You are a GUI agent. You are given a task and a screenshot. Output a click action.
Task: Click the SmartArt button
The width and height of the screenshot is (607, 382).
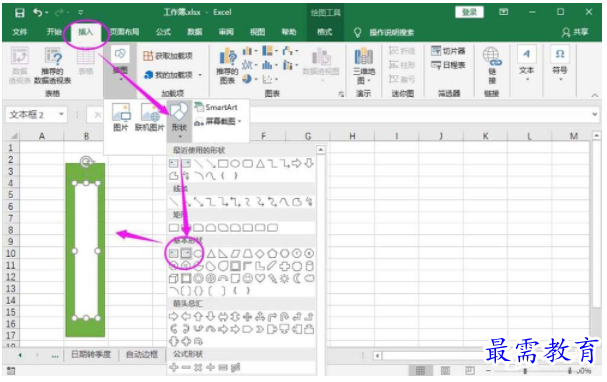pos(216,107)
